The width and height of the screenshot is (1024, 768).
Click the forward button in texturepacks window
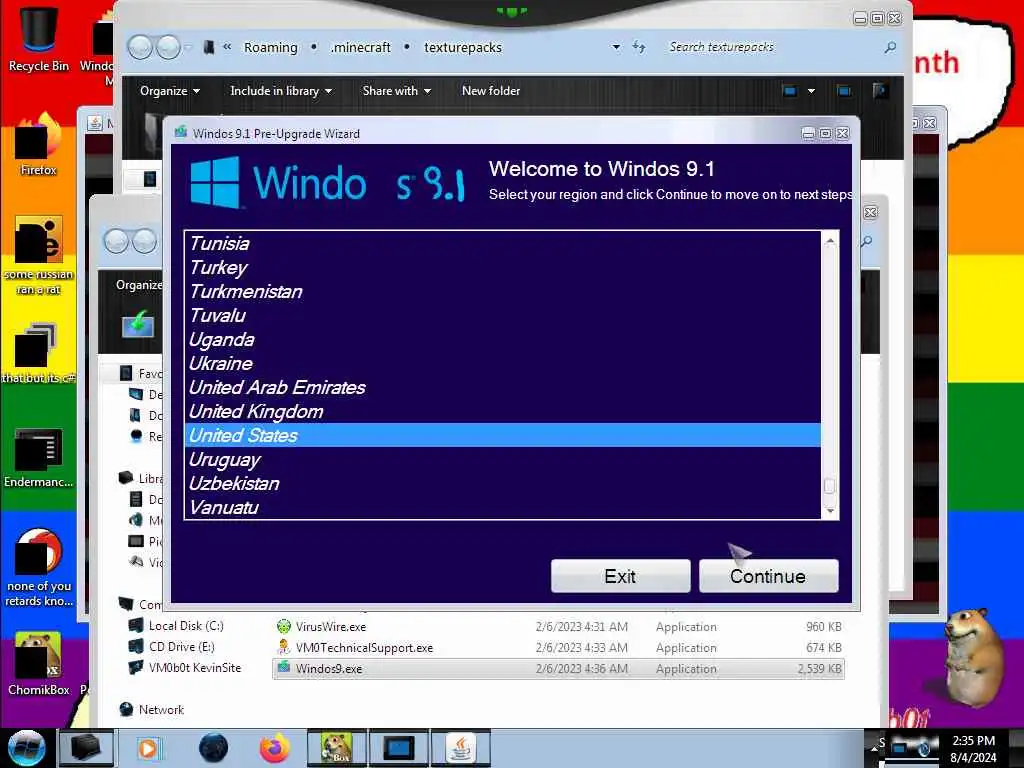click(168, 47)
